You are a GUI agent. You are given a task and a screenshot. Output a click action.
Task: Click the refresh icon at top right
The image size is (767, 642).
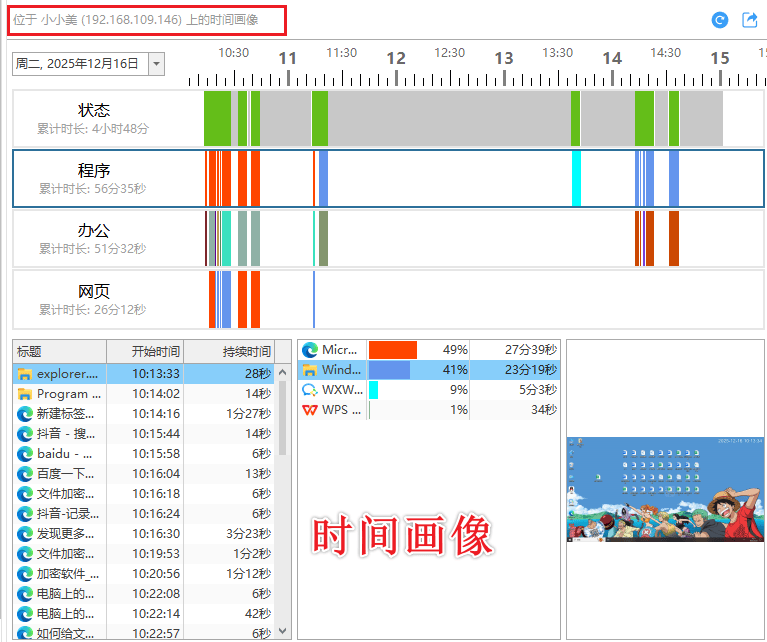719,20
